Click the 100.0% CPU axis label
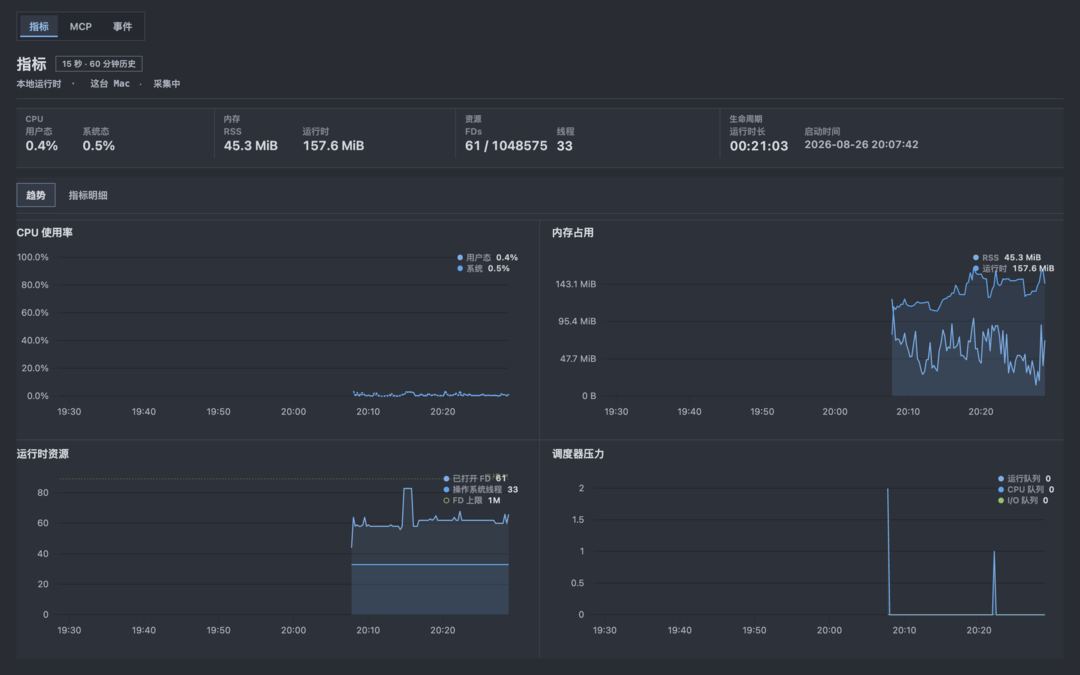Screen dimensions: 1080x675 33,257
